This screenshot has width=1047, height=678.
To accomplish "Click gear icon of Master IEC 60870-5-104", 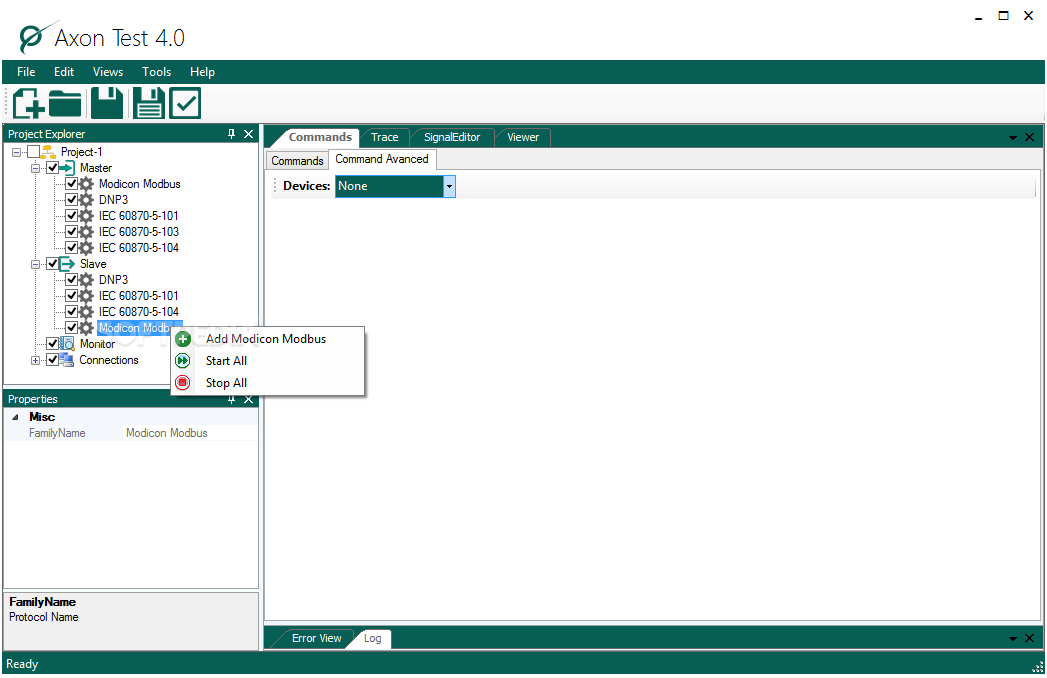I will coord(86,248).
